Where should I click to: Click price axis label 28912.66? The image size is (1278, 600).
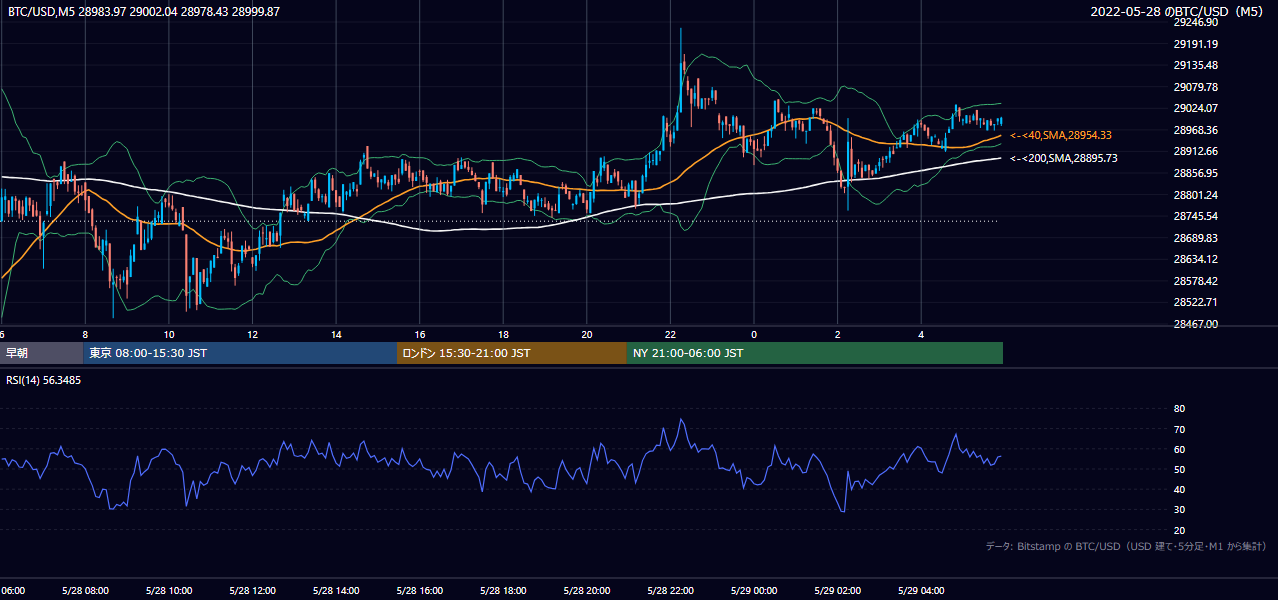pyautogui.click(x=1195, y=152)
